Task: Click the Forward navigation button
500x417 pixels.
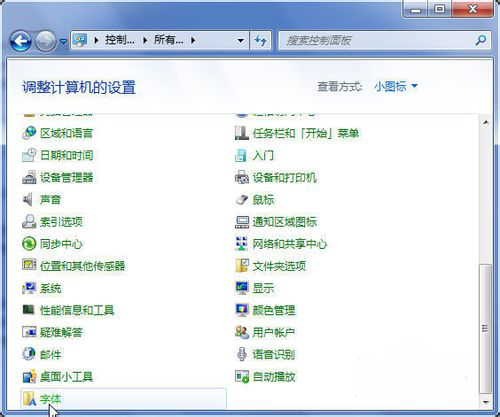Action: 45,41
